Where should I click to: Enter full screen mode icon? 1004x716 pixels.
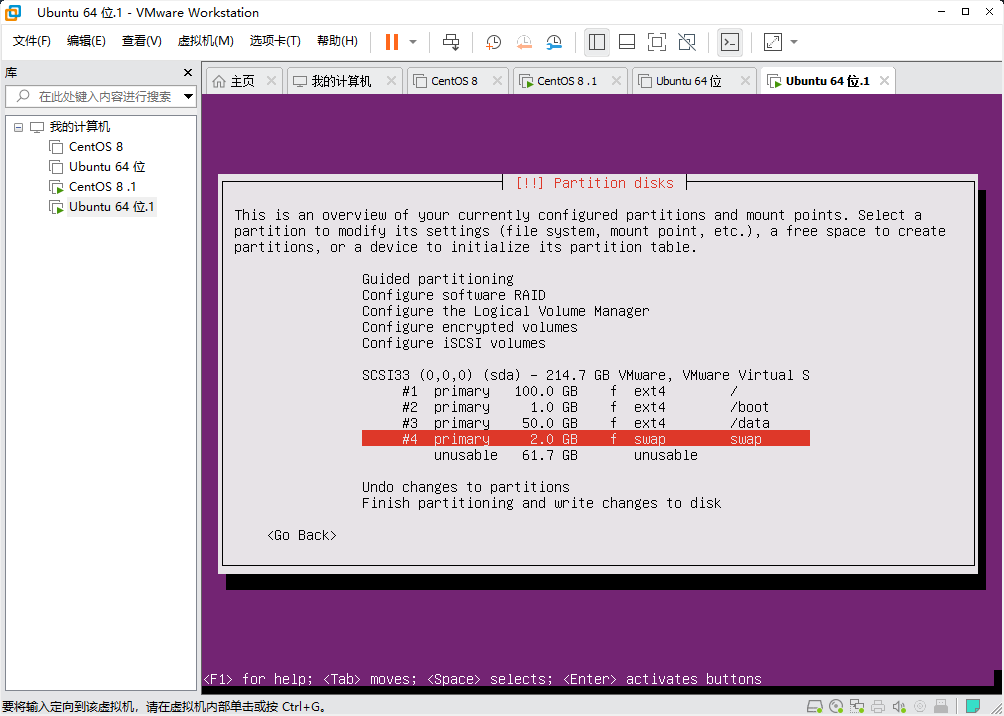pyautogui.click(x=657, y=42)
